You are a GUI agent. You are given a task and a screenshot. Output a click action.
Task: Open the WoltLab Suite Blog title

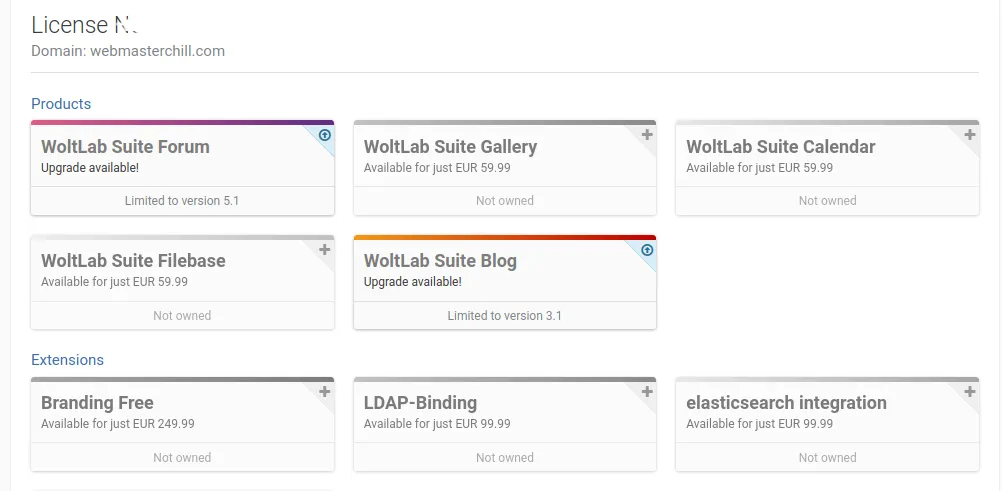click(x=440, y=261)
